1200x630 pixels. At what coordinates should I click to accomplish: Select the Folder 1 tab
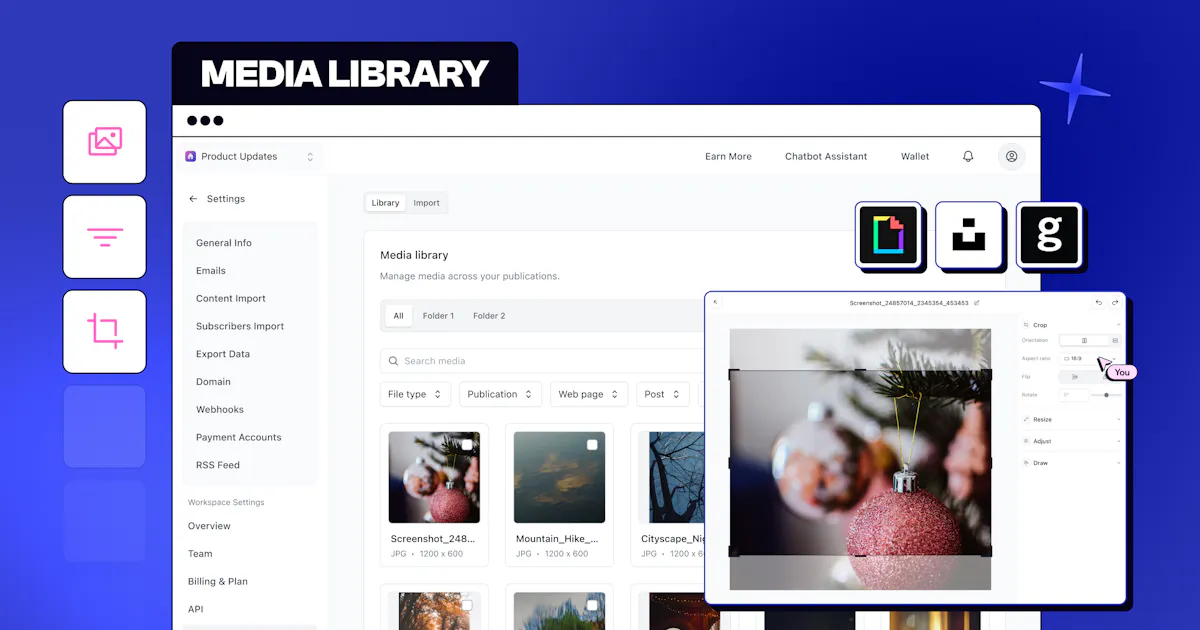click(x=438, y=316)
